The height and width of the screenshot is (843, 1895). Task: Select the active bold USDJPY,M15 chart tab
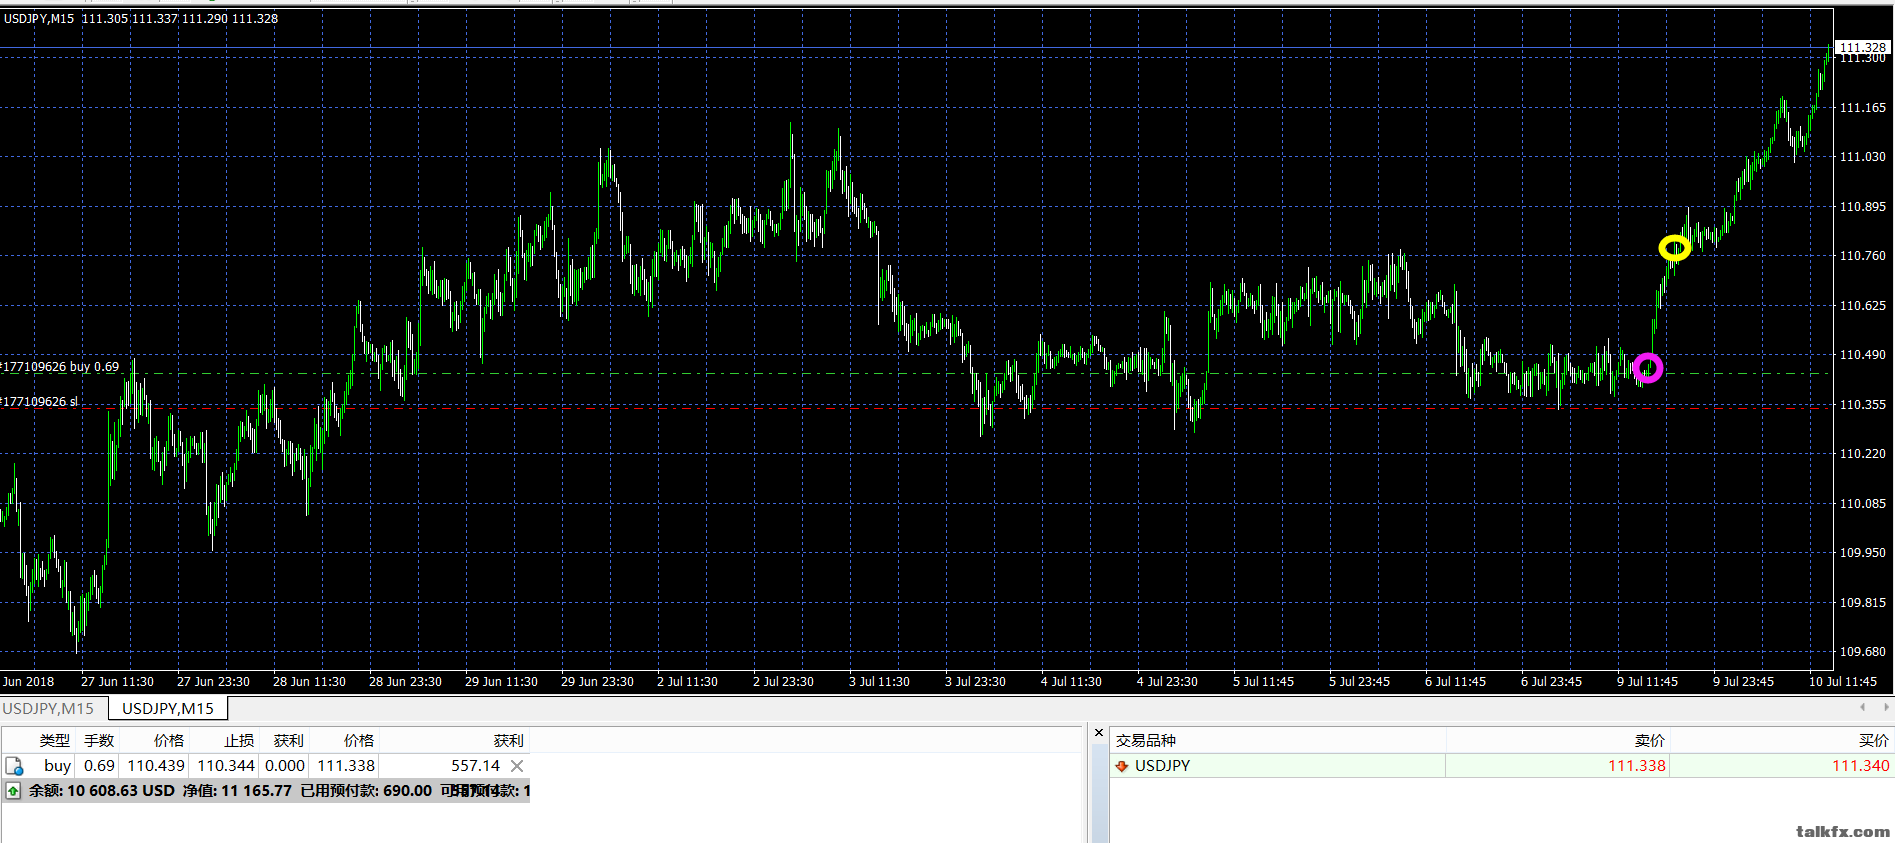pos(168,708)
